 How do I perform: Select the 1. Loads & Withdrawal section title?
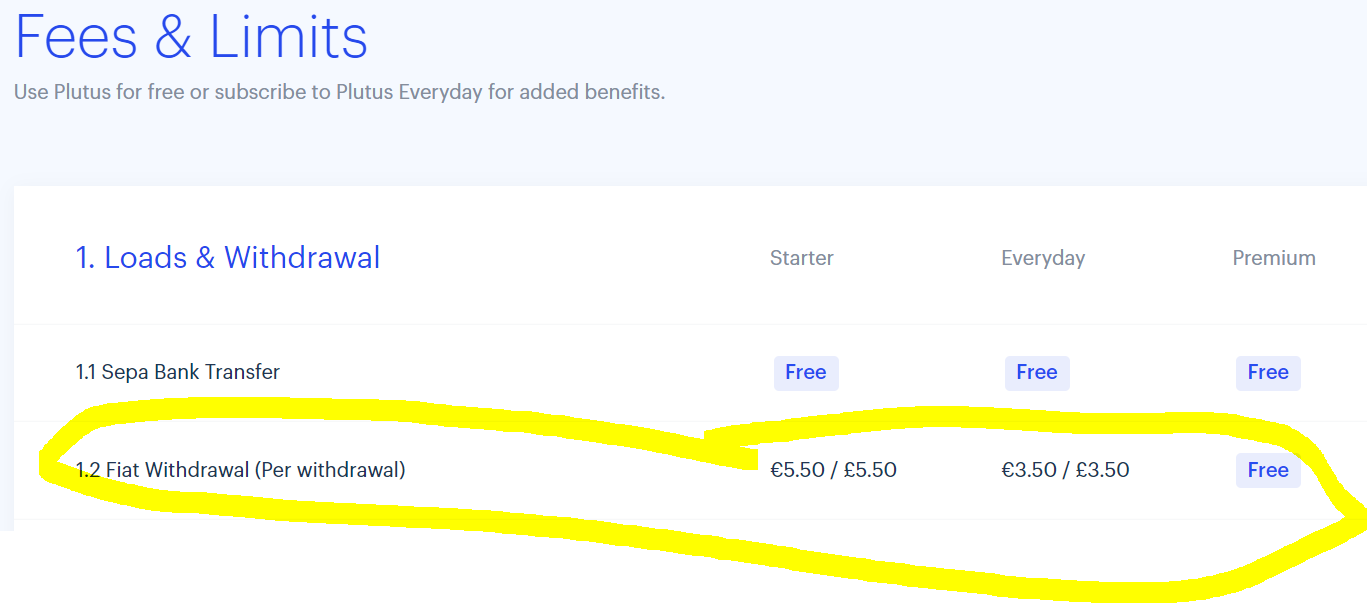[228, 258]
